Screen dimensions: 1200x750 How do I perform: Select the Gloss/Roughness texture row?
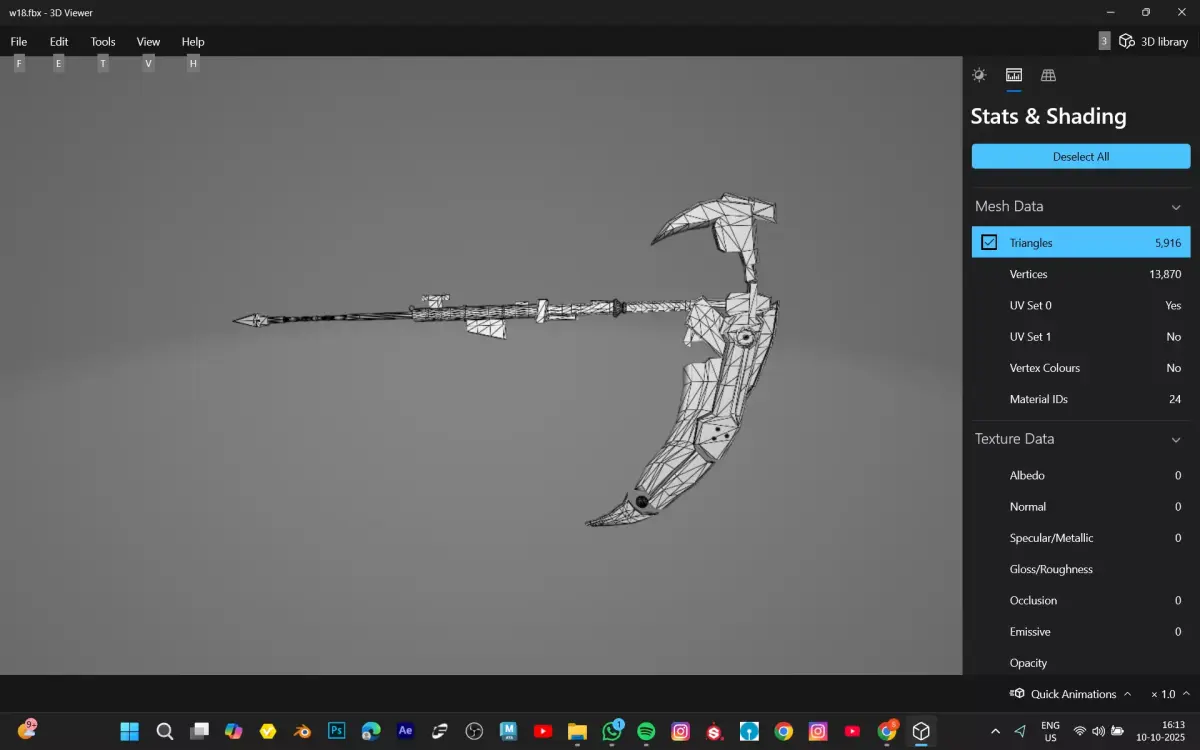(x=1081, y=569)
